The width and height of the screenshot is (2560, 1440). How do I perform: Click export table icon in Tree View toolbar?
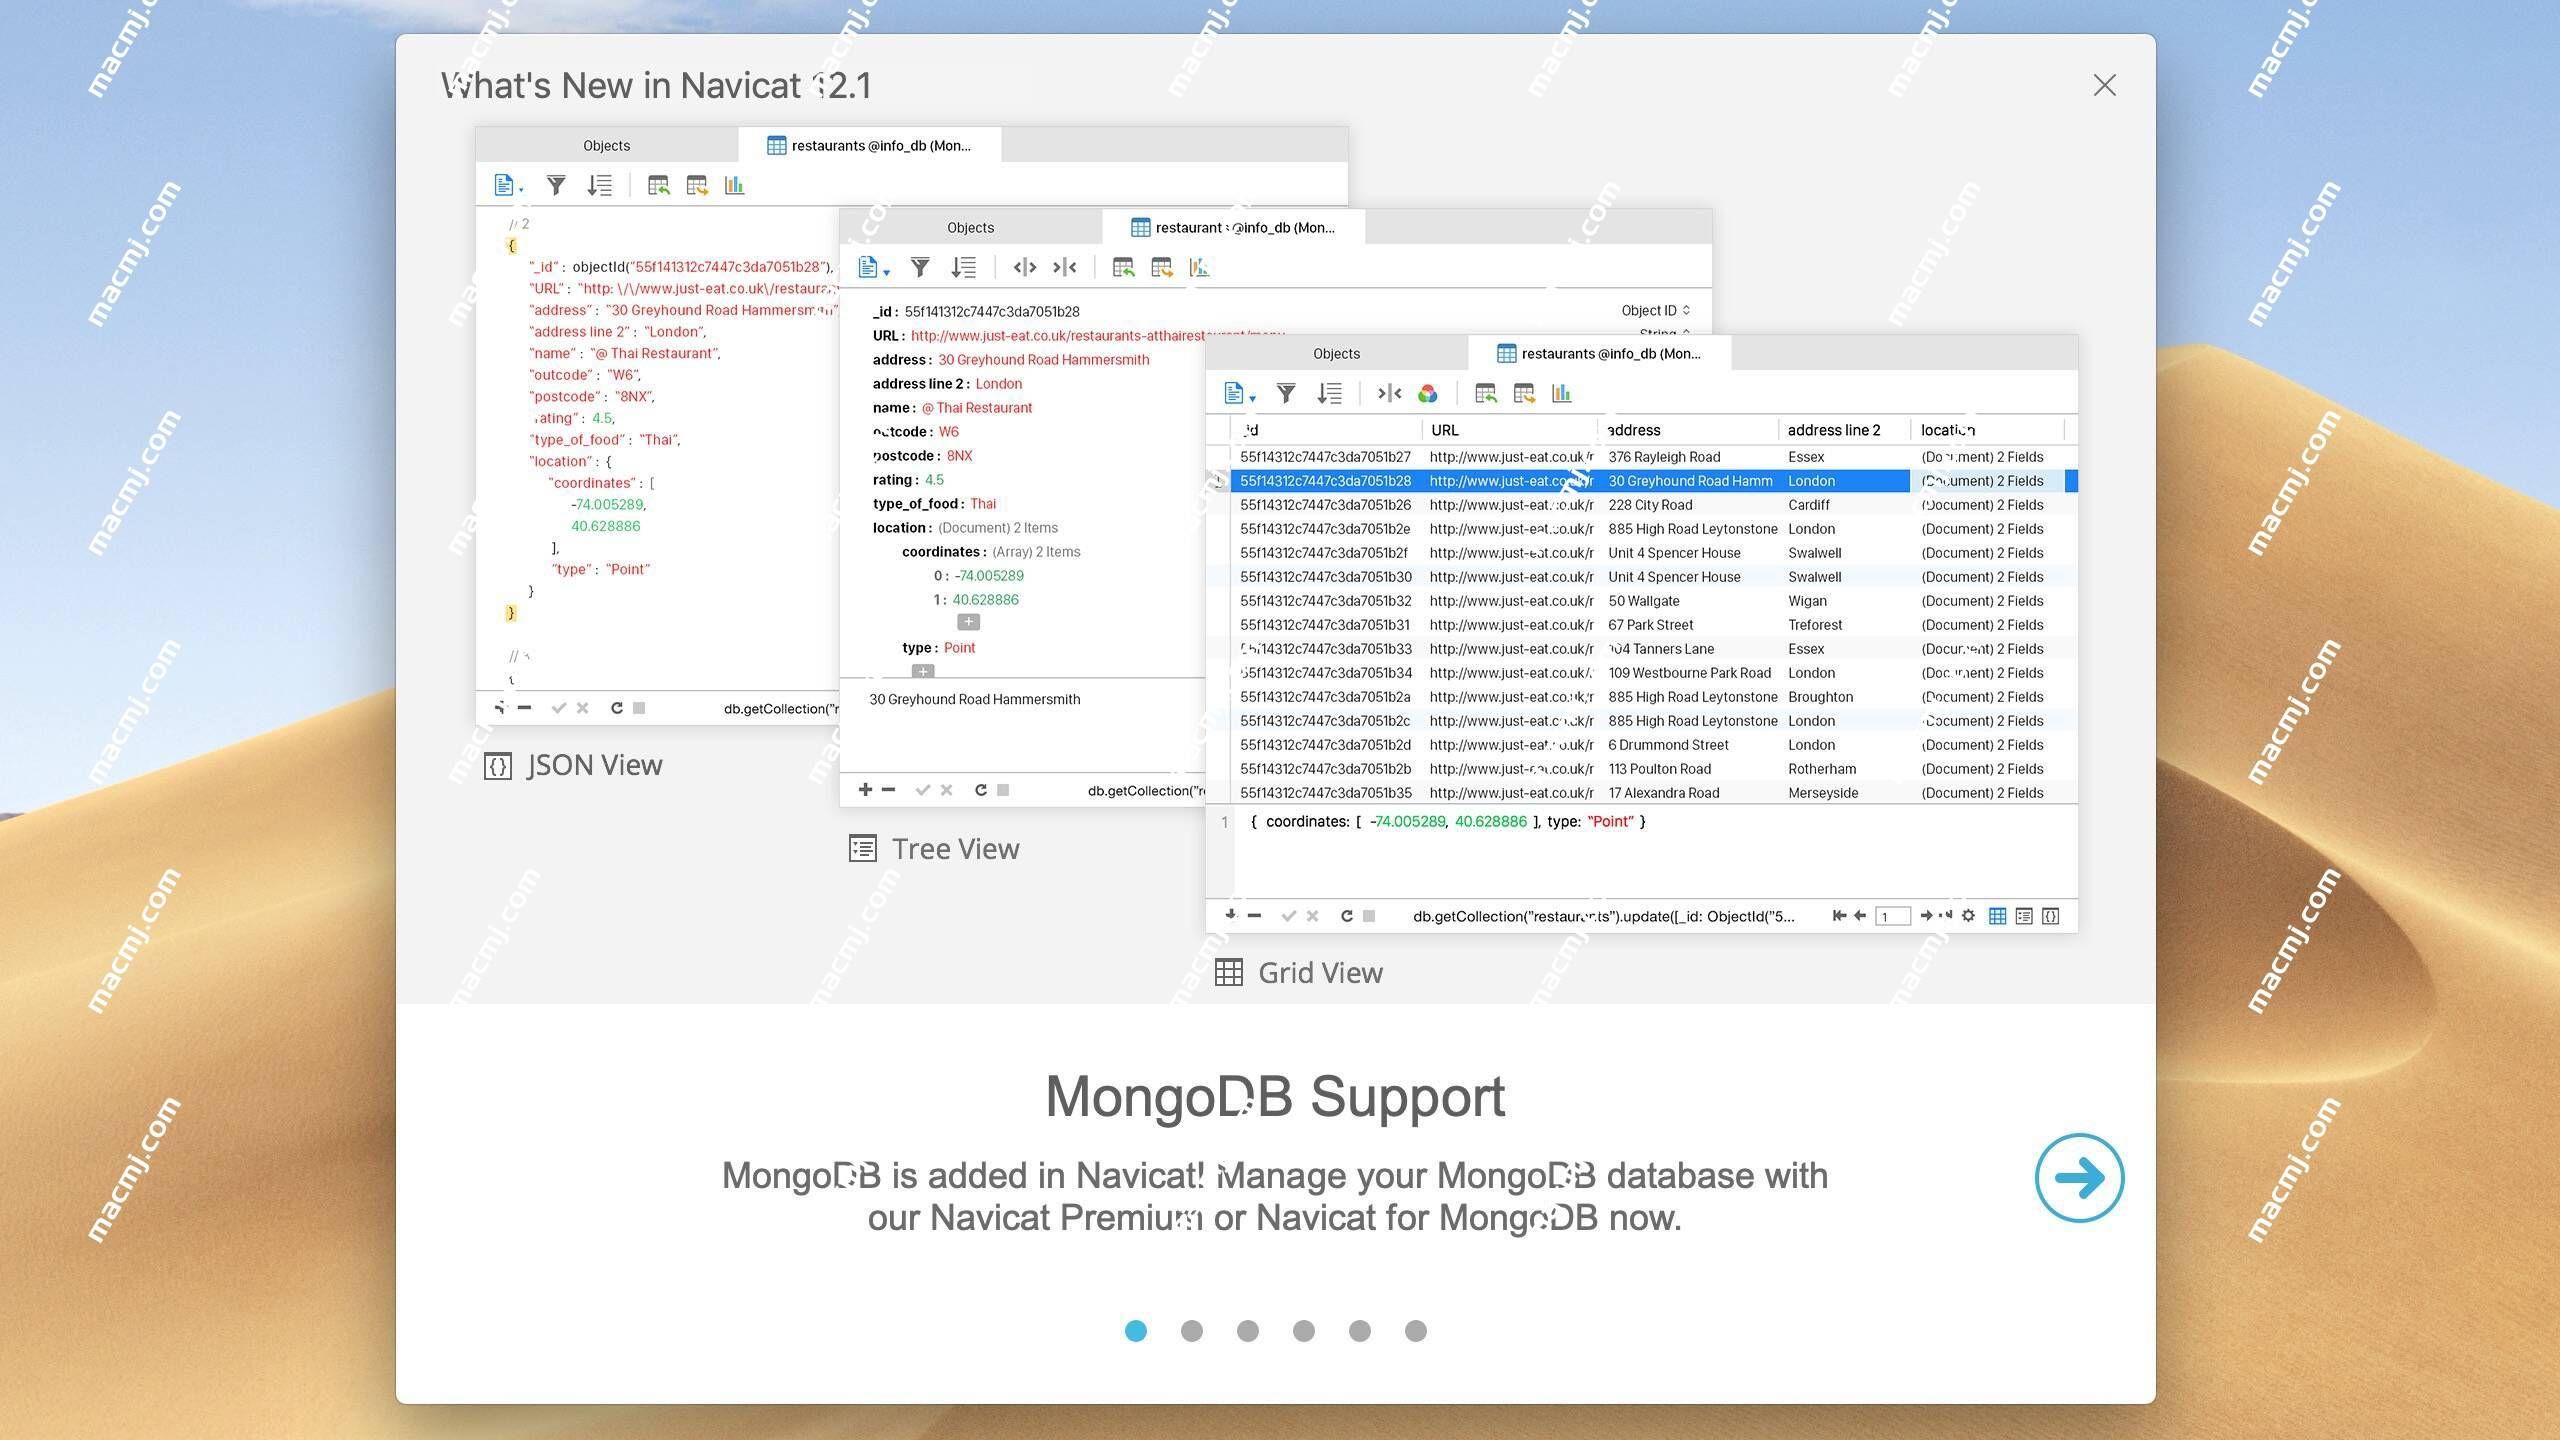[x=1161, y=267]
